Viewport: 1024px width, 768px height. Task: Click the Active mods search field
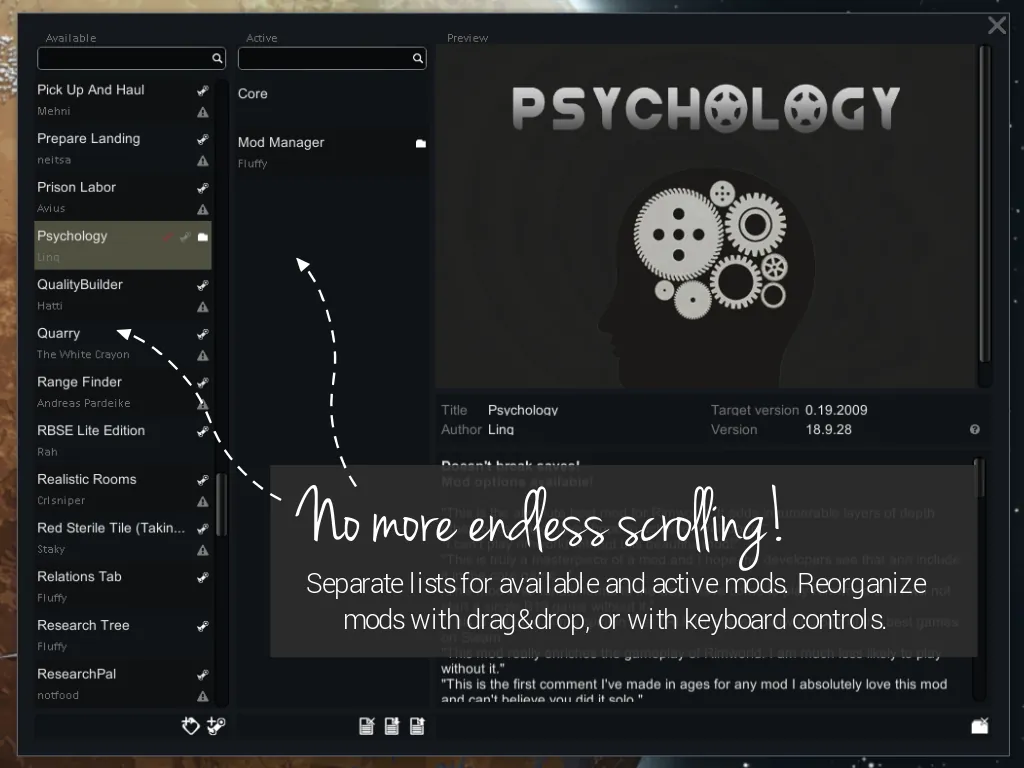pyautogui.click(x=324, y=59)
